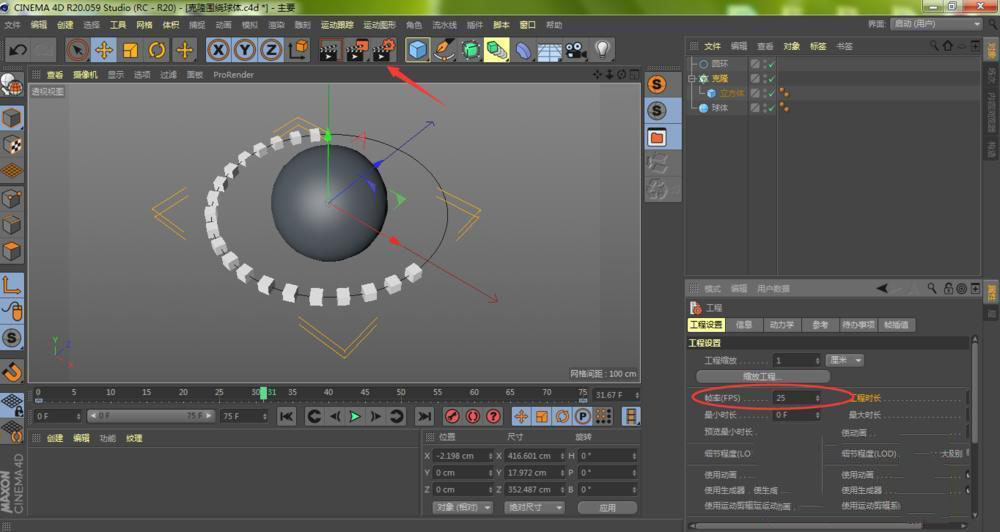Screen dimensions: 1000x532
Task: Open the 运动图形 menu
Action: click(379, 25)
